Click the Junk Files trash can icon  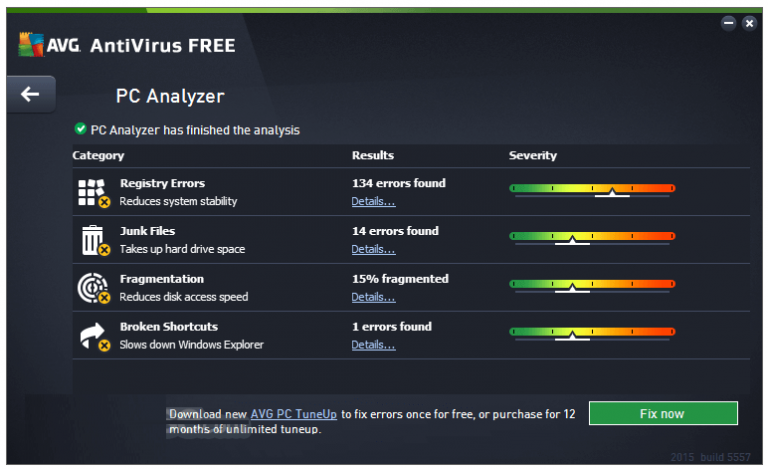click(95, 240)
